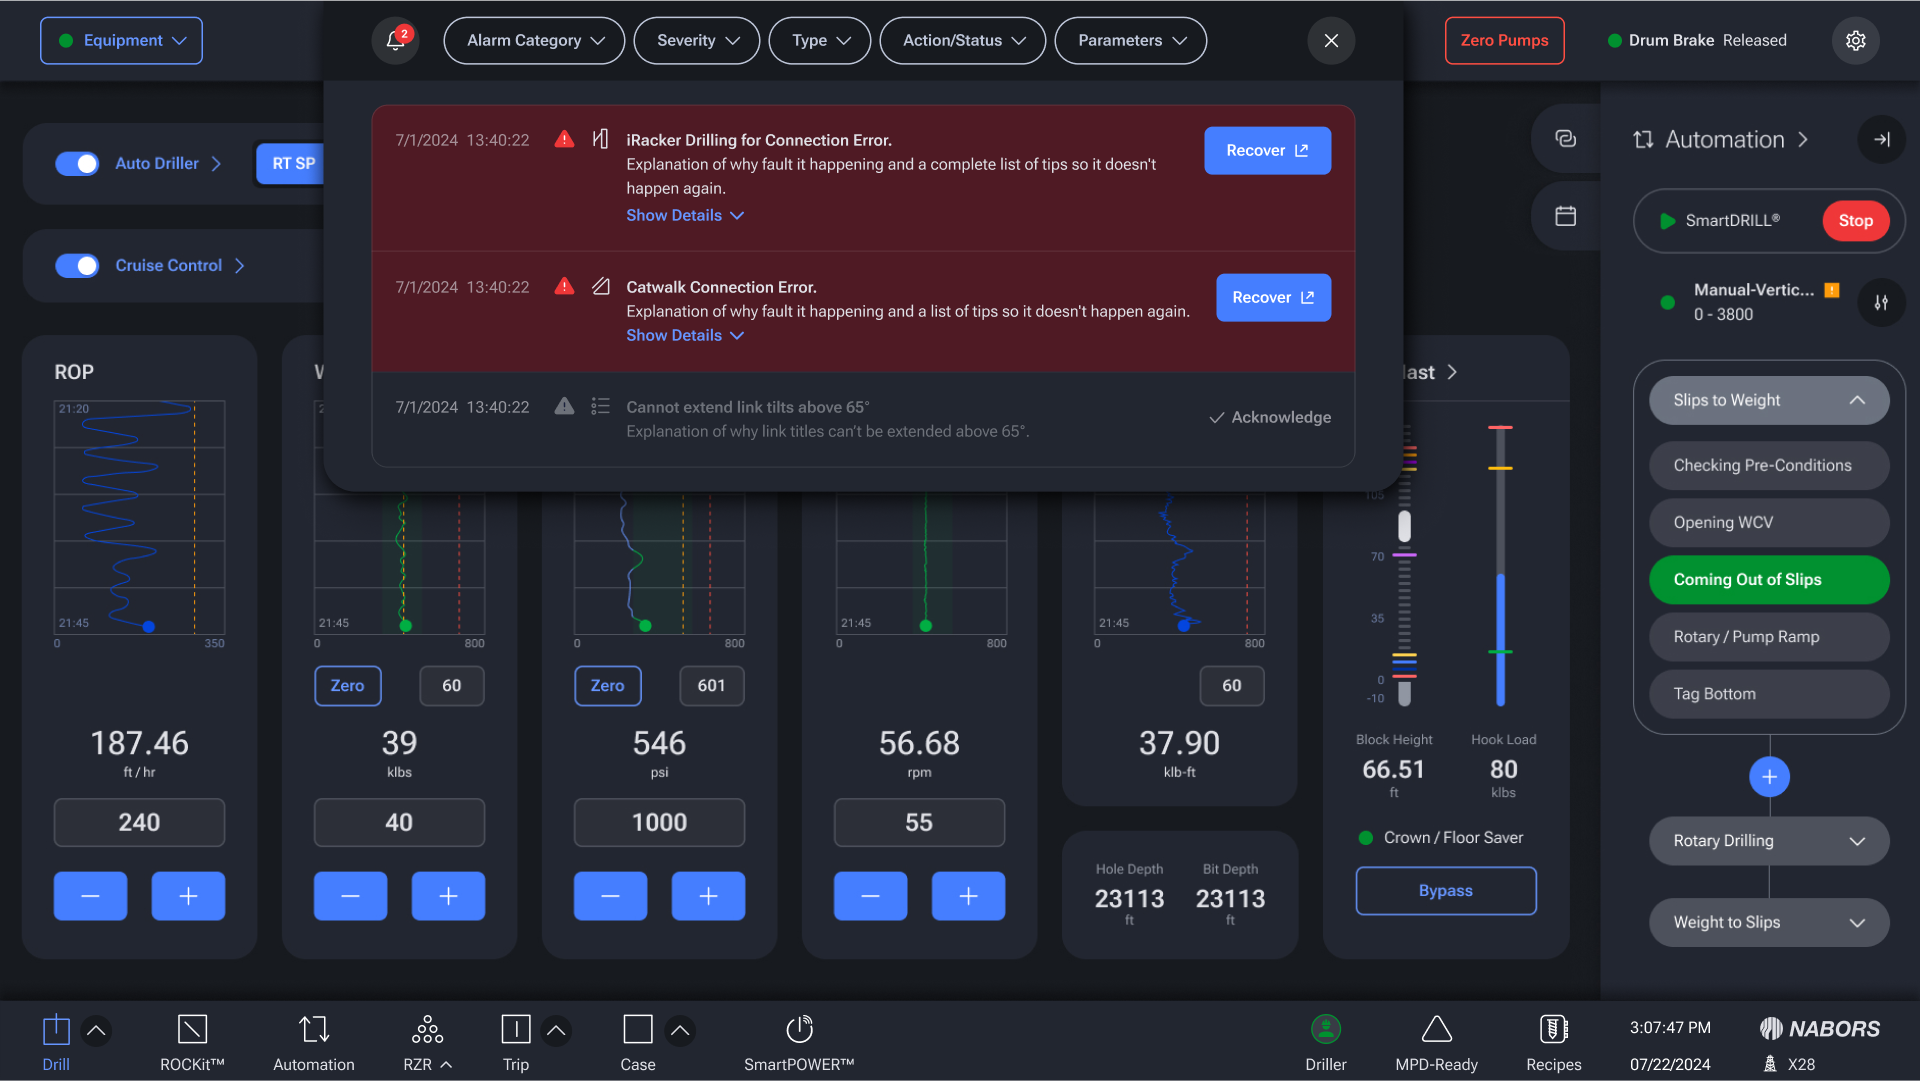
Task: Open the Recipes icon
Action: [x=1553, y=1029]
